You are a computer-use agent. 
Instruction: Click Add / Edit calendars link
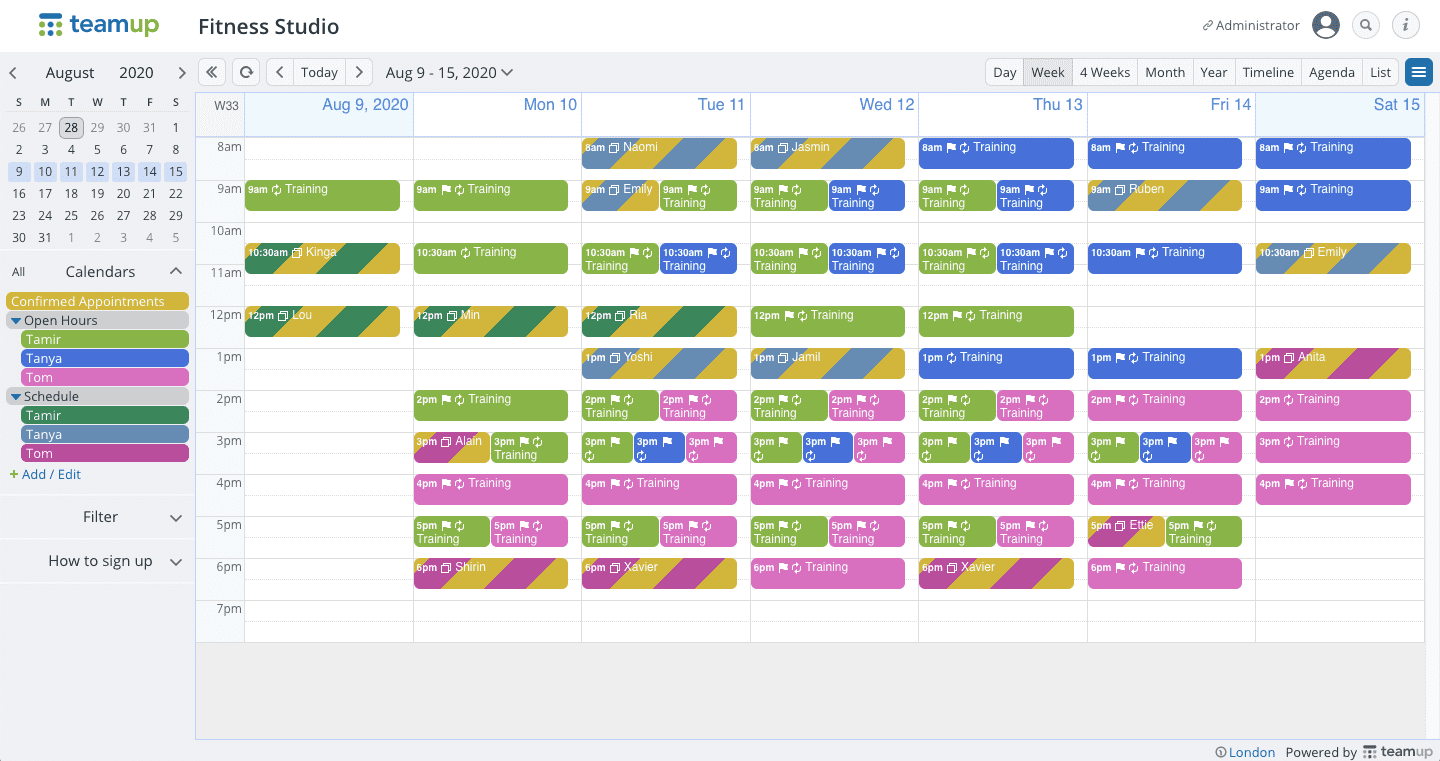click(45, 474)
